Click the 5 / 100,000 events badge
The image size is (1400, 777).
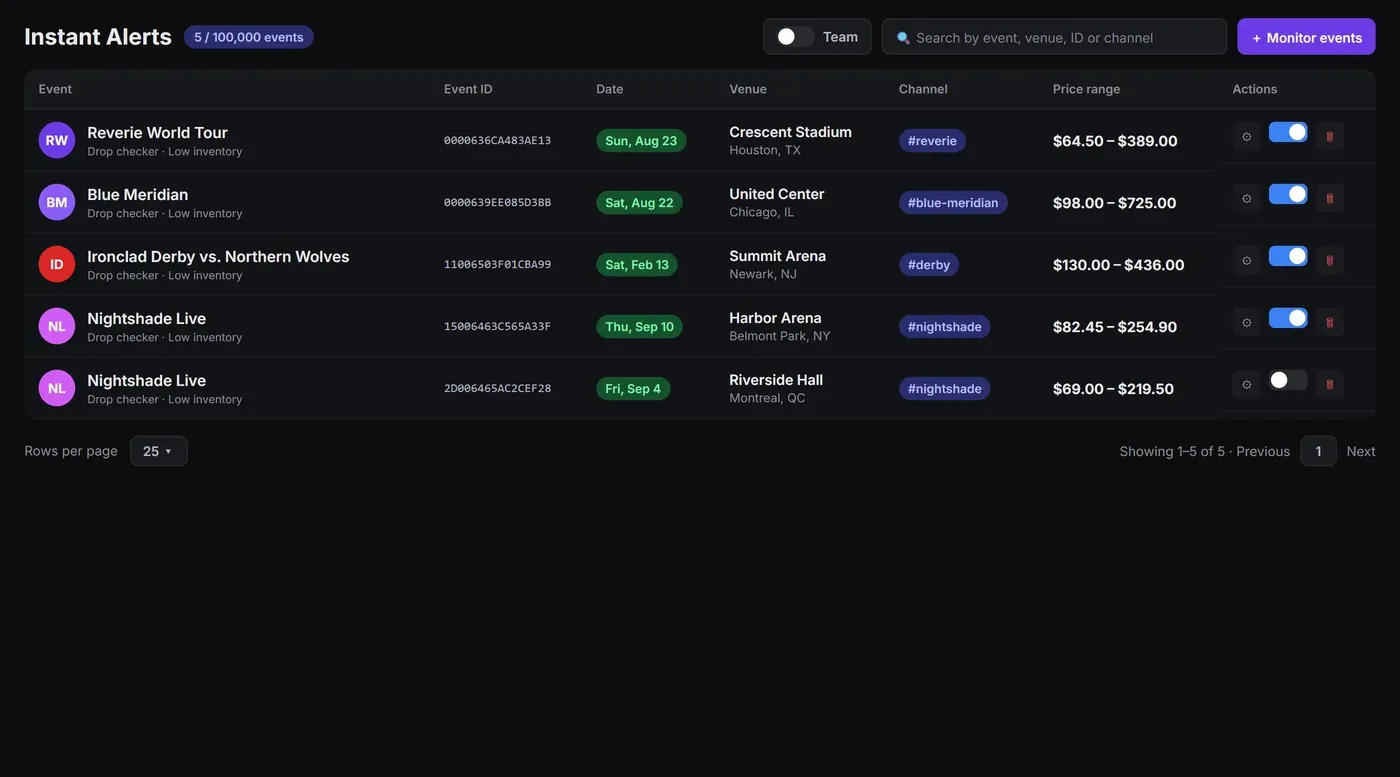point(249,37)
